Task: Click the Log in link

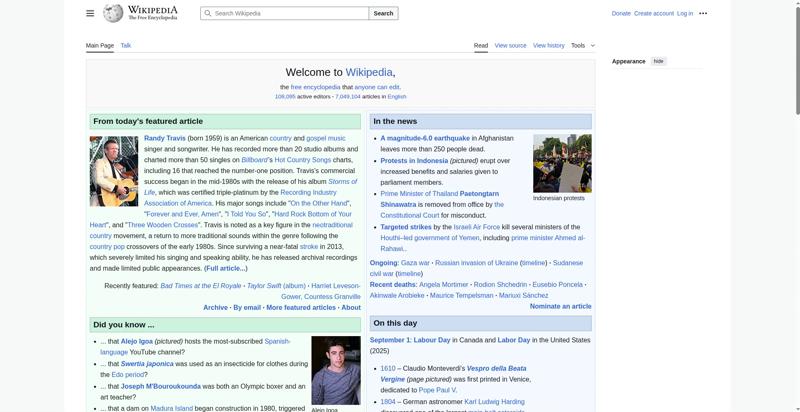Action: 685,13
